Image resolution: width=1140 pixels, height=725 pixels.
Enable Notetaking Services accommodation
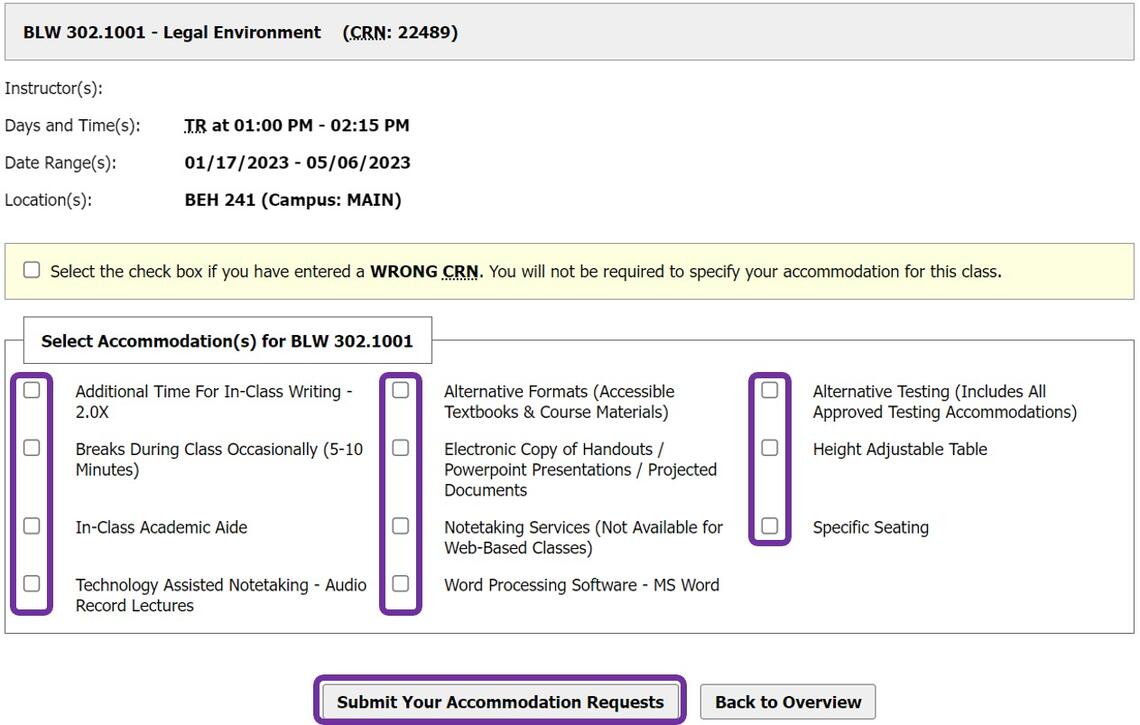tap(400, 525)
